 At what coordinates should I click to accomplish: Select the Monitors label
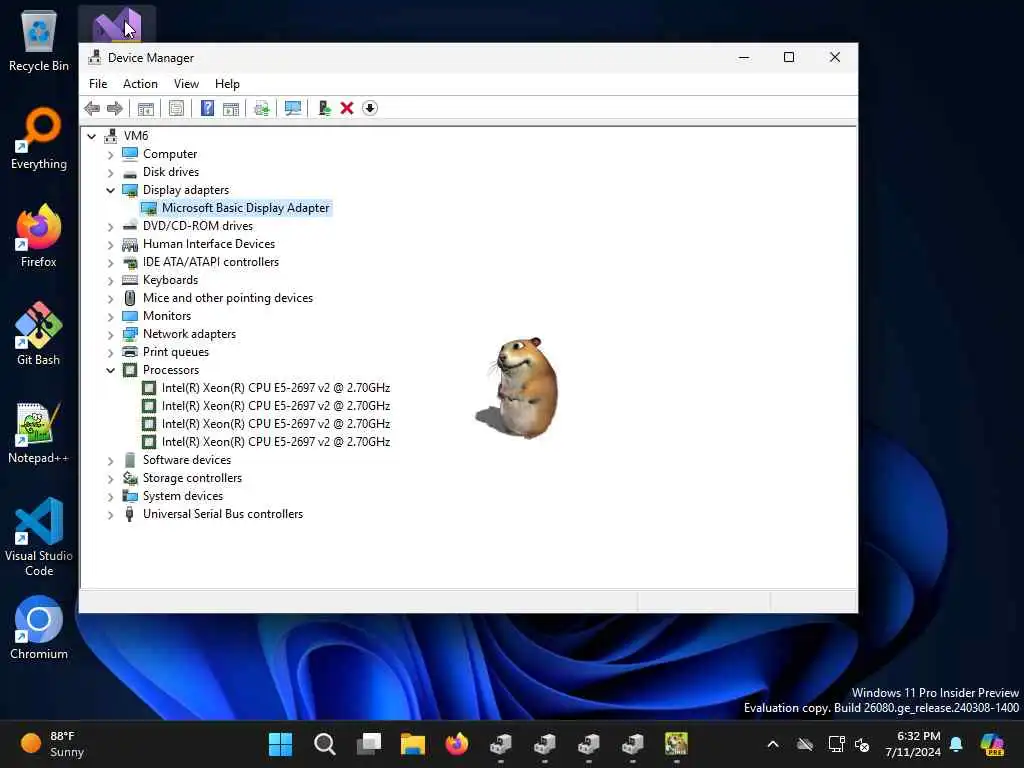click(167, 316)
